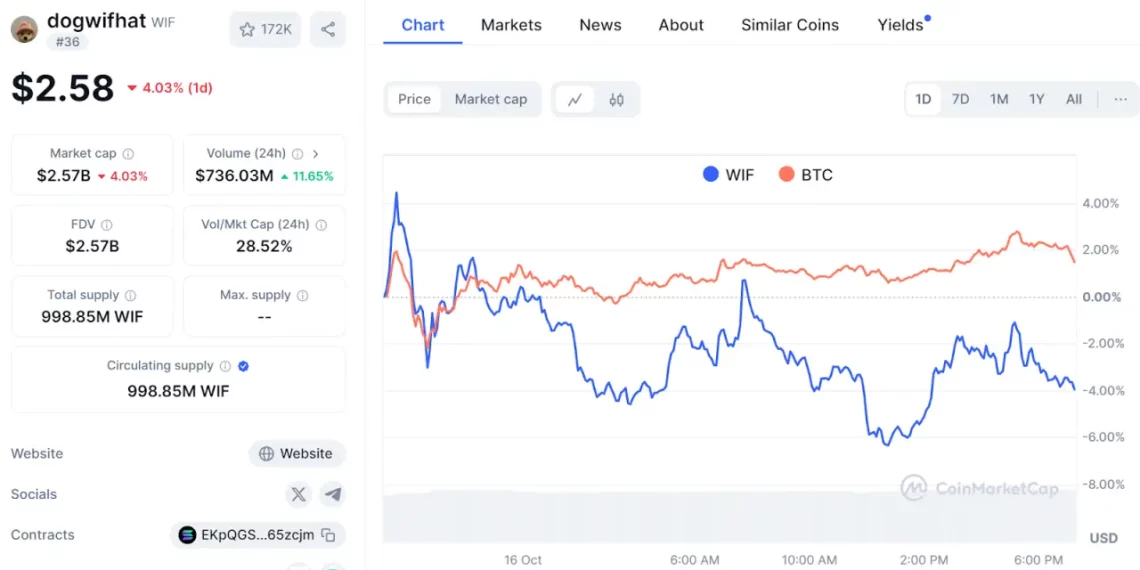Viewport: 1140px width, 570px height.
Task: Open the Similar Coins tab
Action: 789,25
